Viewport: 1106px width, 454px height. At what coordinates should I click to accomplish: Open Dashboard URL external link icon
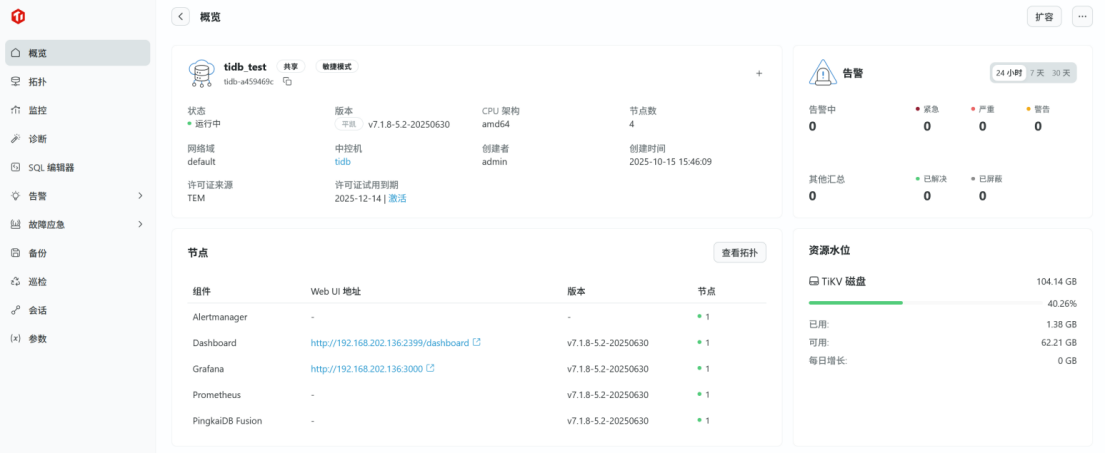tap(477, 343)
